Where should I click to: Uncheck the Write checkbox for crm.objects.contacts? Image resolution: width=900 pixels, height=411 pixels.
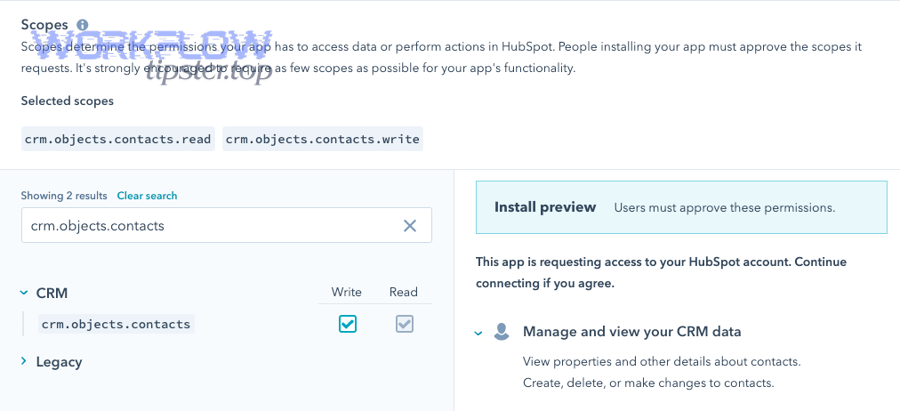point(347,324)
